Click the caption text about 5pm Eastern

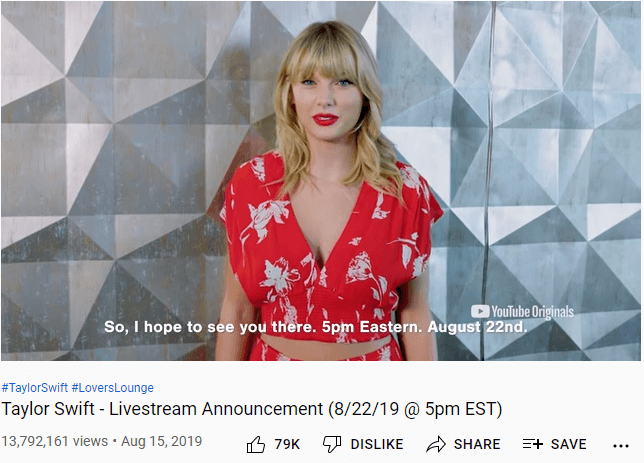pos(315,327)
